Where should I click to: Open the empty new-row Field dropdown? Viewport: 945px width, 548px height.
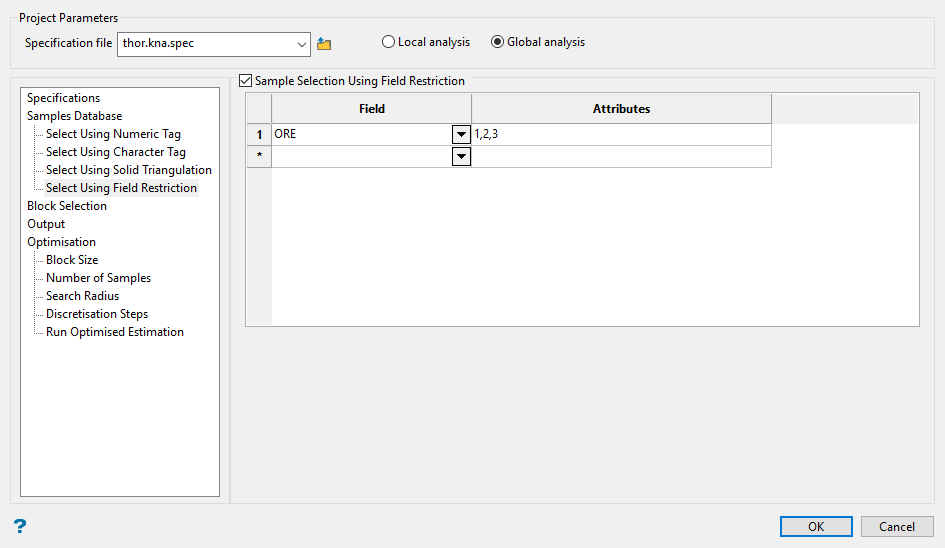click(461, 157)
